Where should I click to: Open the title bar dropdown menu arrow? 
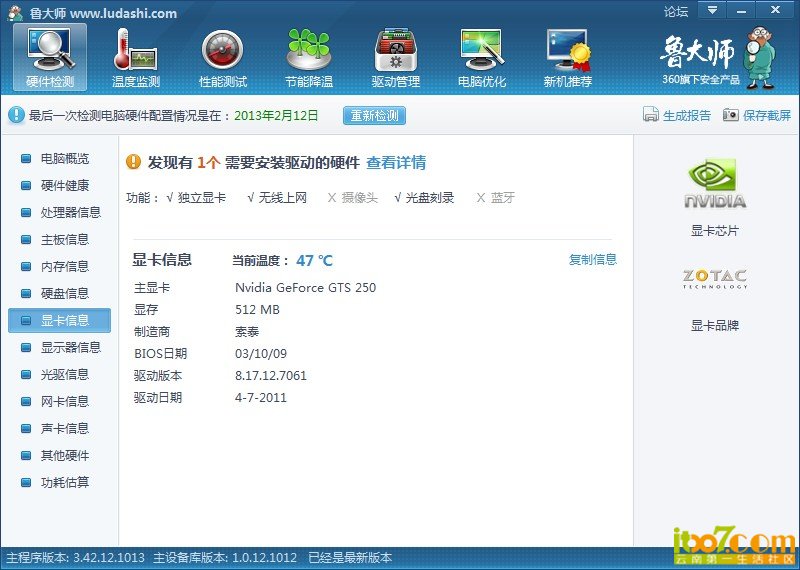pos(712,11)
